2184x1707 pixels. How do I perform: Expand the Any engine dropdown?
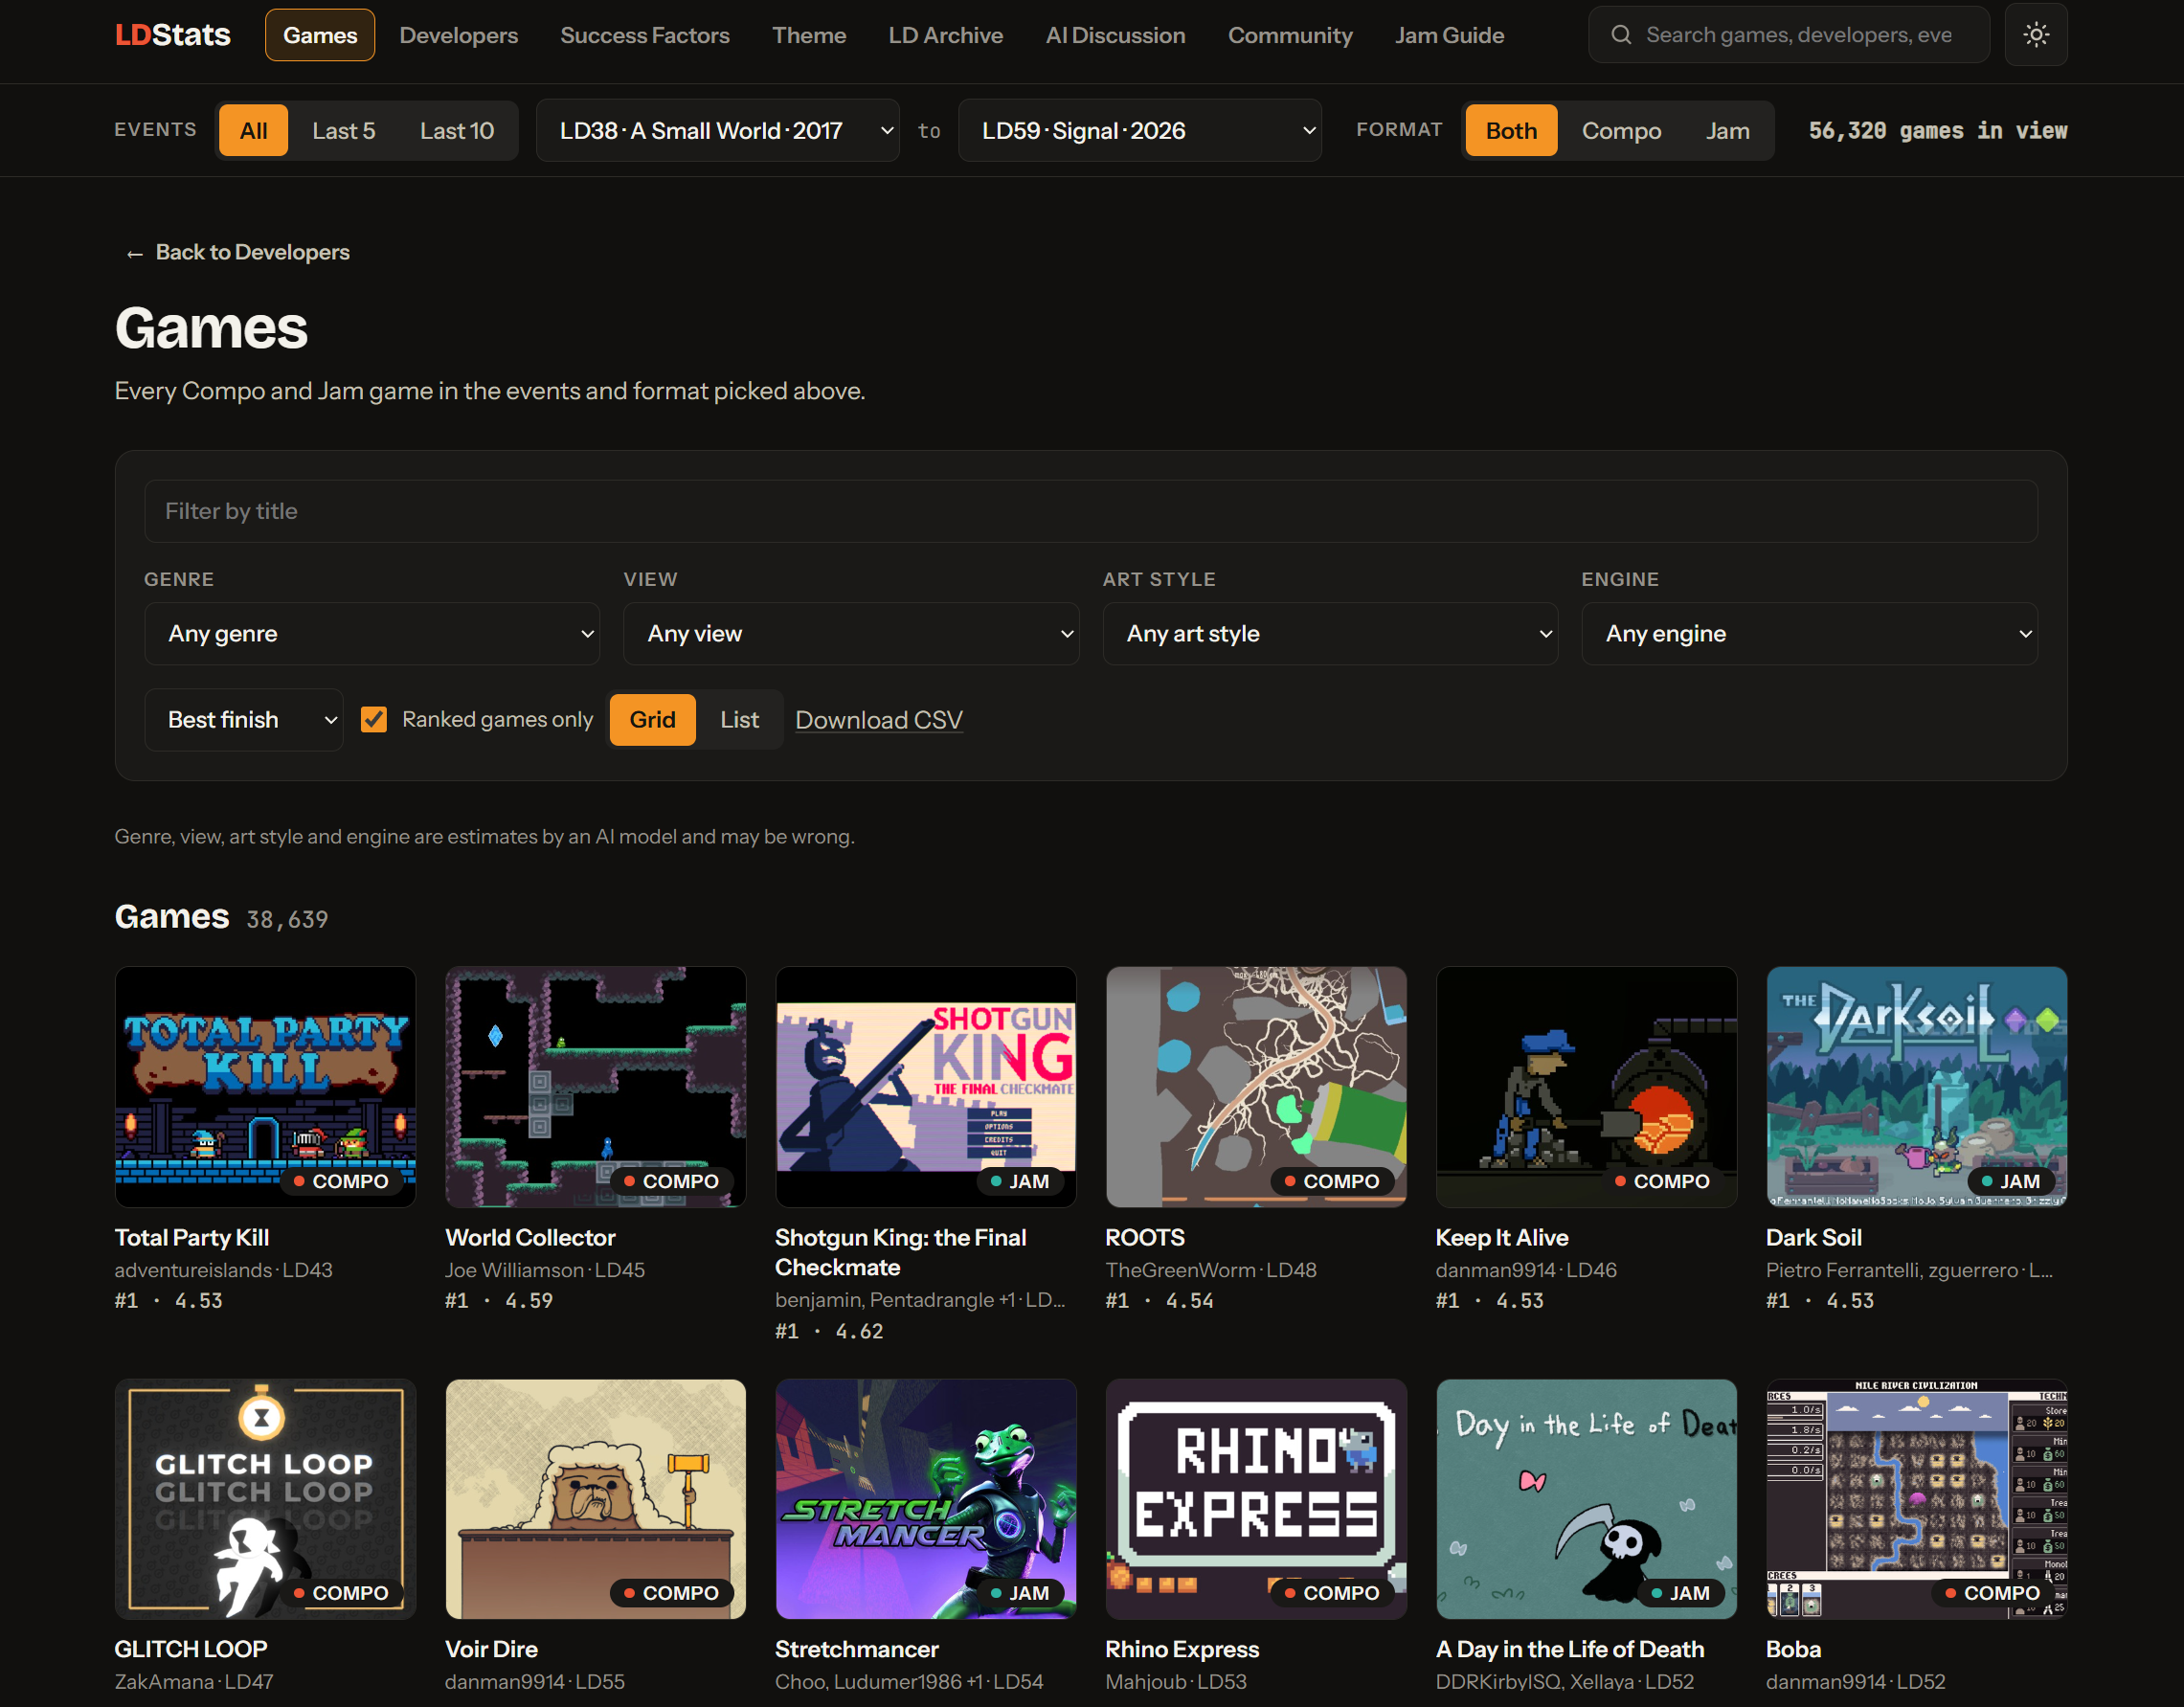[1809, 633]
